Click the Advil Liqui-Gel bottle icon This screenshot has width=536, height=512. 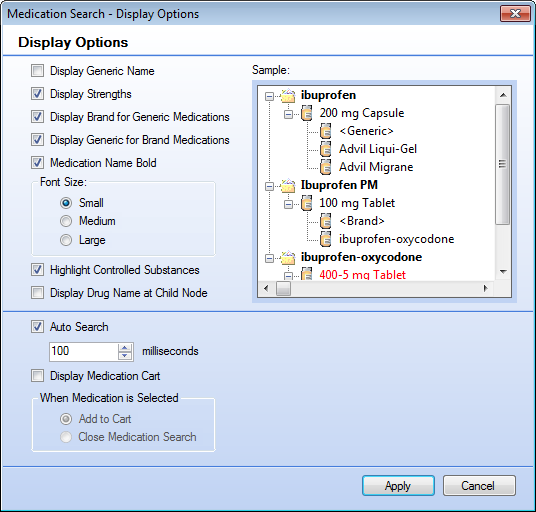click(325, 149)
